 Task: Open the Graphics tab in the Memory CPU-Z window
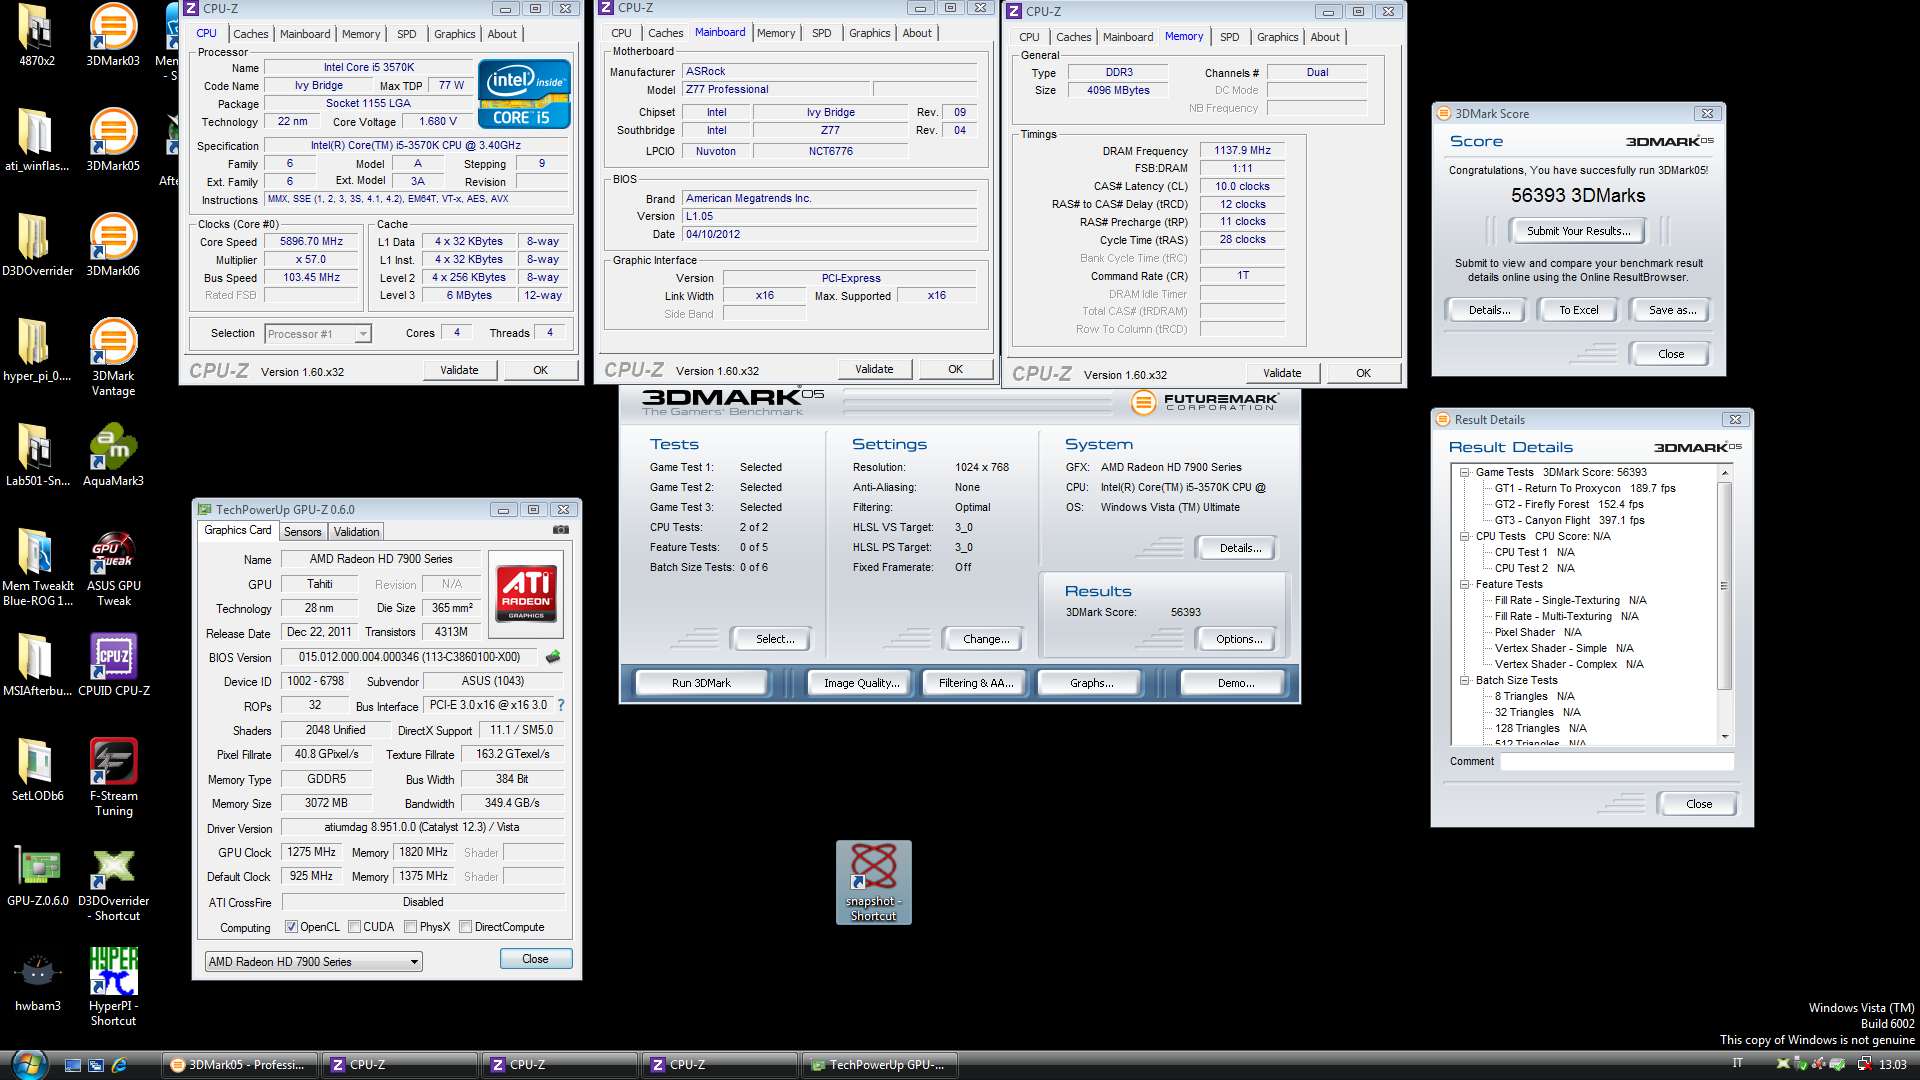click(x=1277, y=37)
